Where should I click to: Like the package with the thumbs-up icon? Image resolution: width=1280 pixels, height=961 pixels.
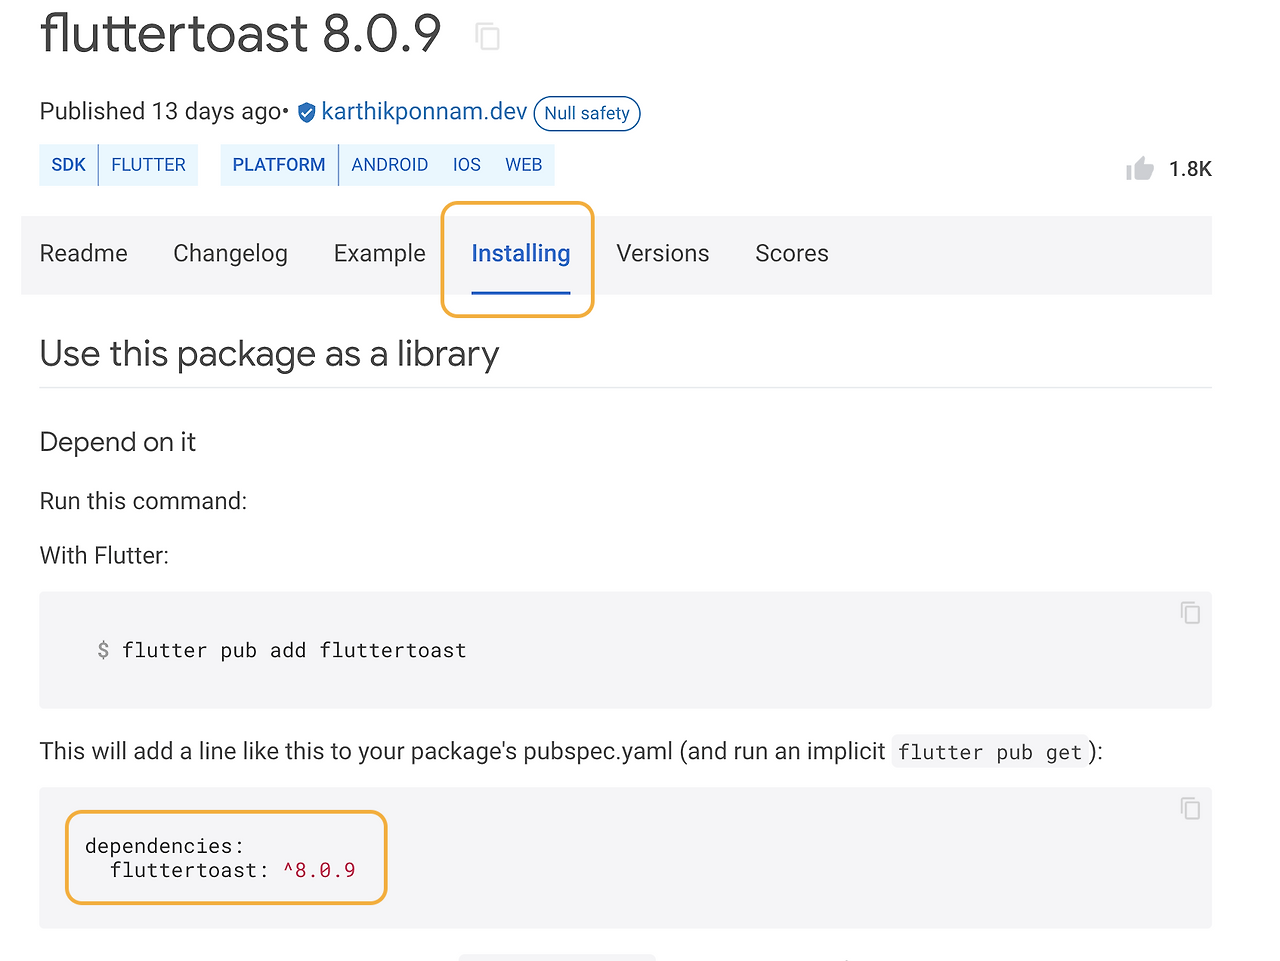[1139, 169]
